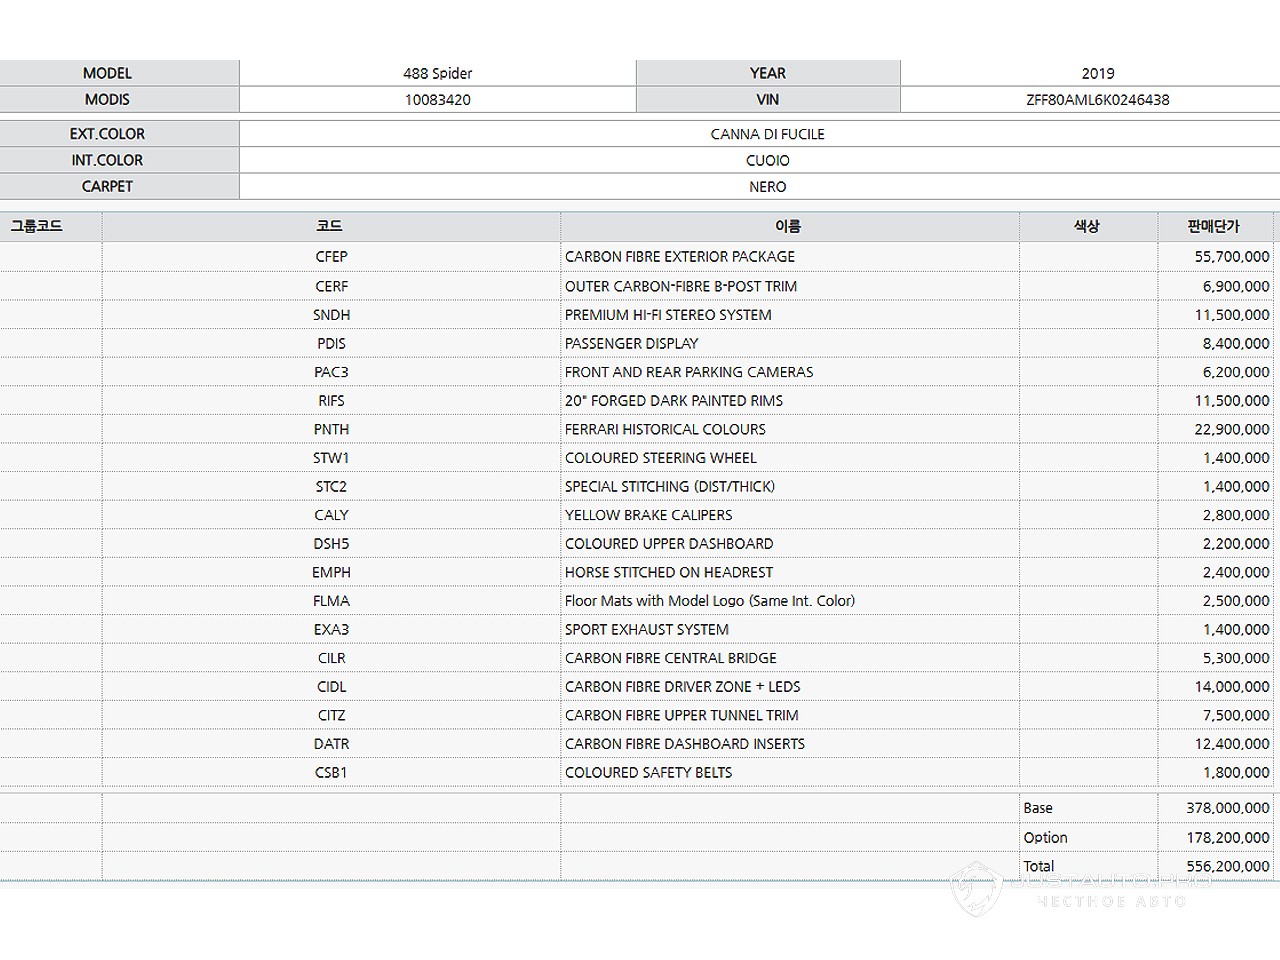
Task: Select the YELLOW BRAKE CALIPERS option
Action: tap(648, 515)
